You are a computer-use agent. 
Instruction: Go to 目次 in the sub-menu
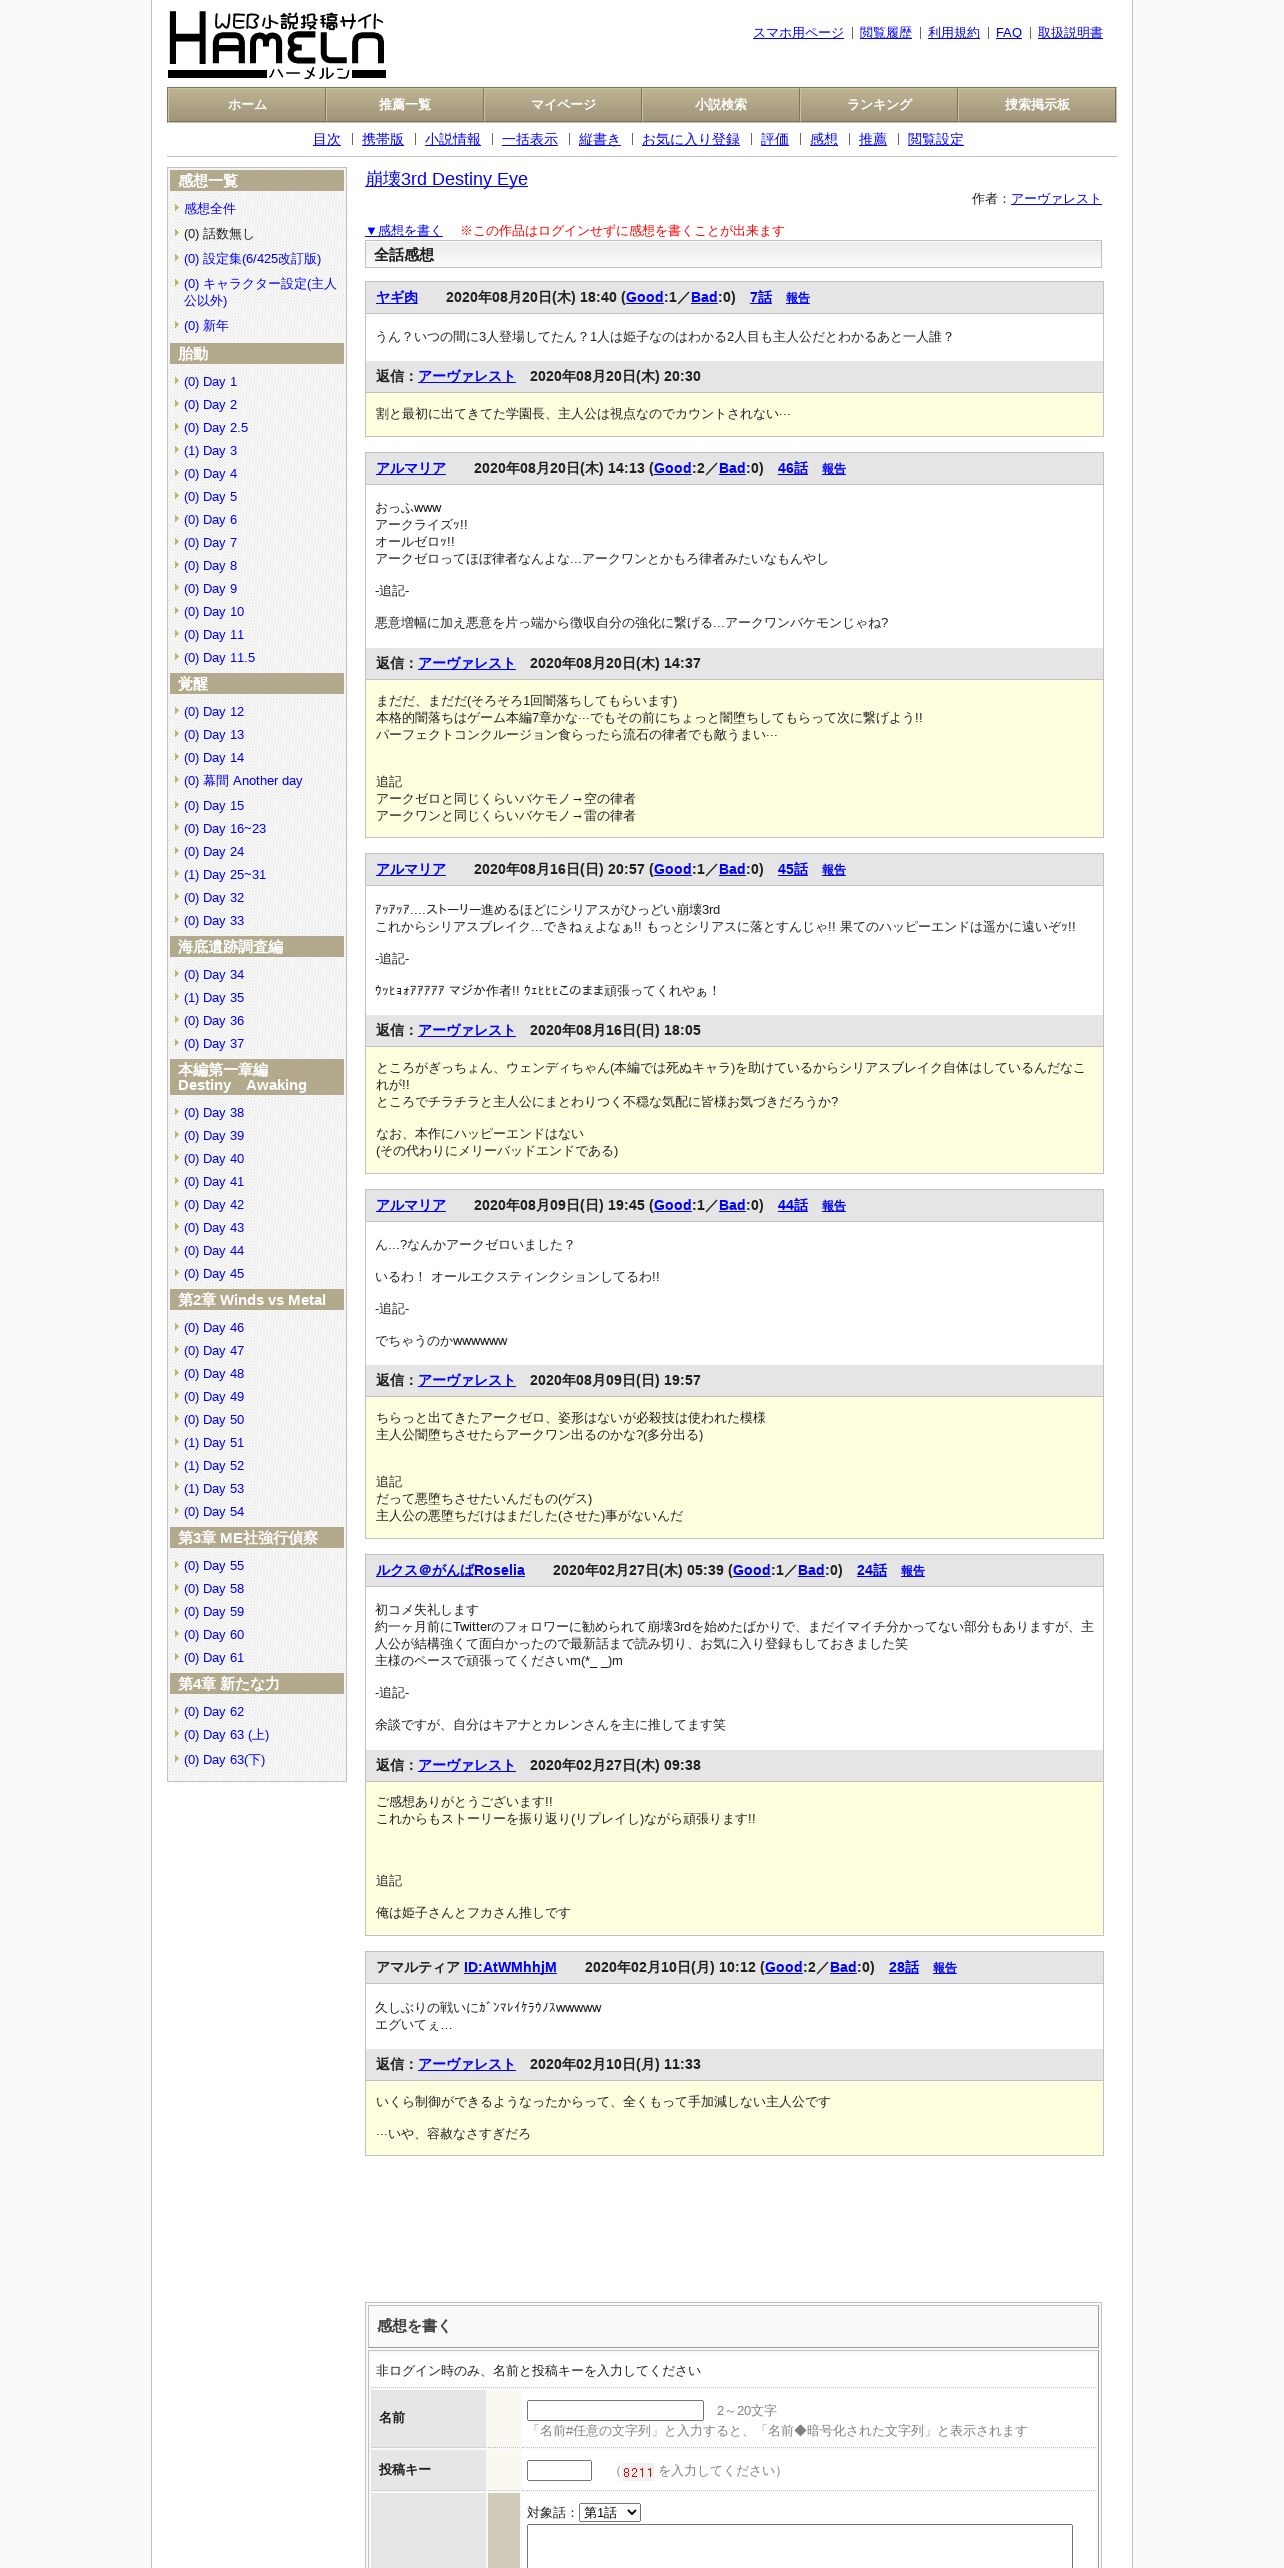click(327, 140)
